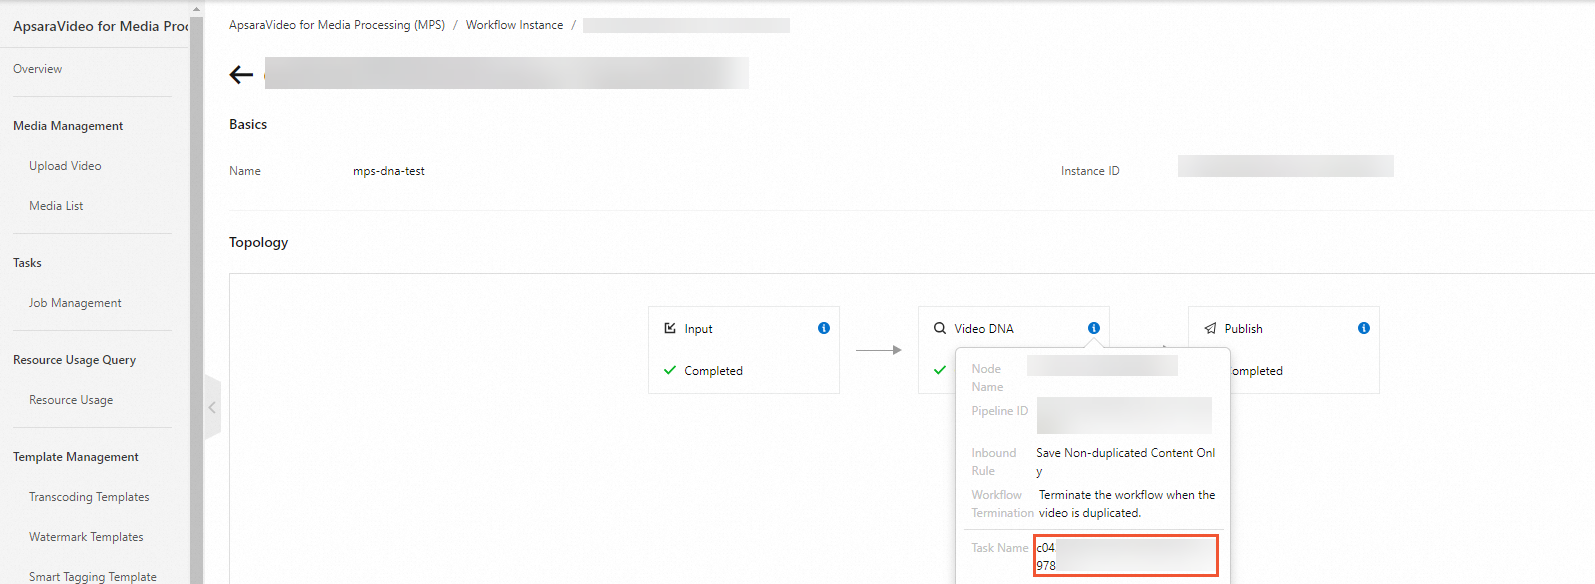Collapse the left sidebar handle
1595x584 pixels.
(x=212, y=407)
